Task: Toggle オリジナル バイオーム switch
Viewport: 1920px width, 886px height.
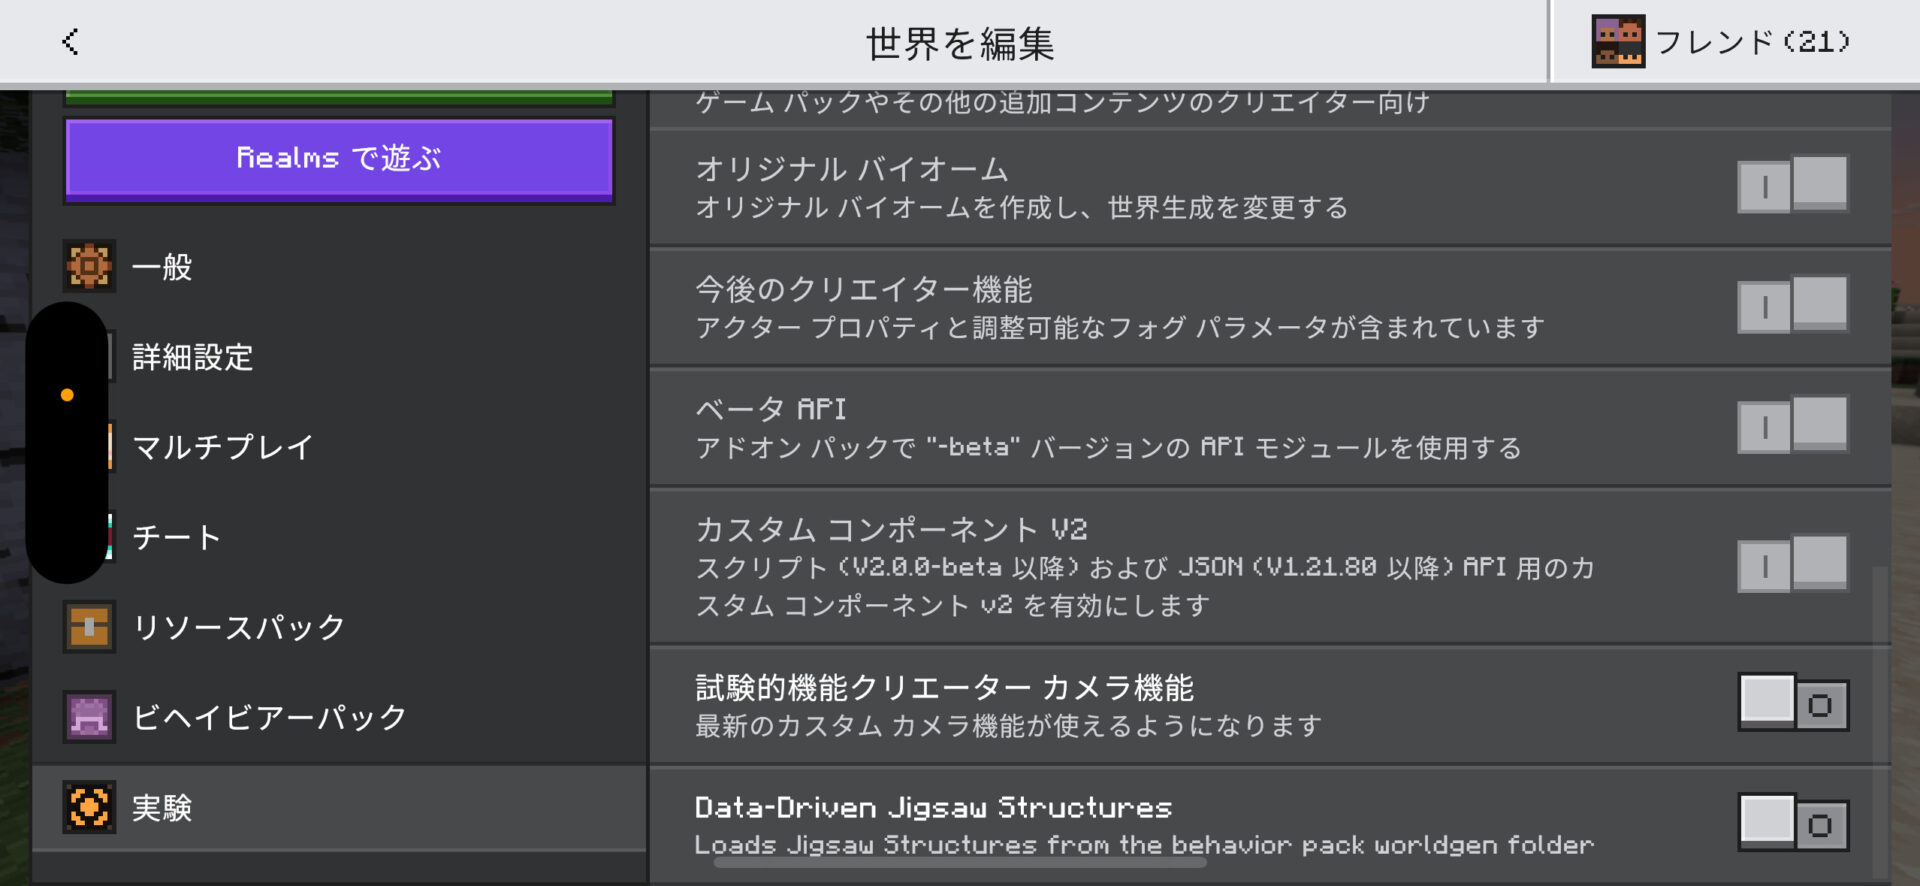Action: 1792,185
